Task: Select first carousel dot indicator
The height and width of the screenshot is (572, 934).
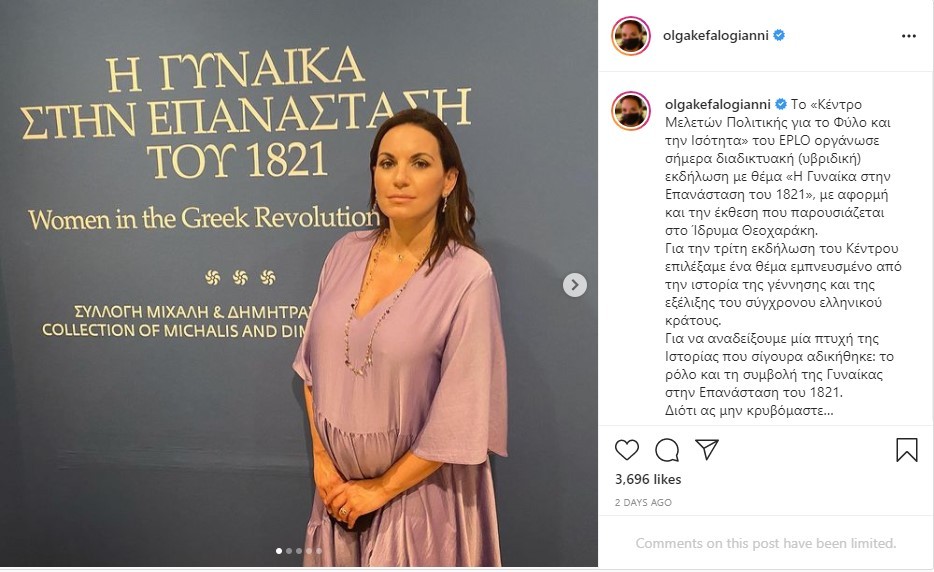Action: 279,551
